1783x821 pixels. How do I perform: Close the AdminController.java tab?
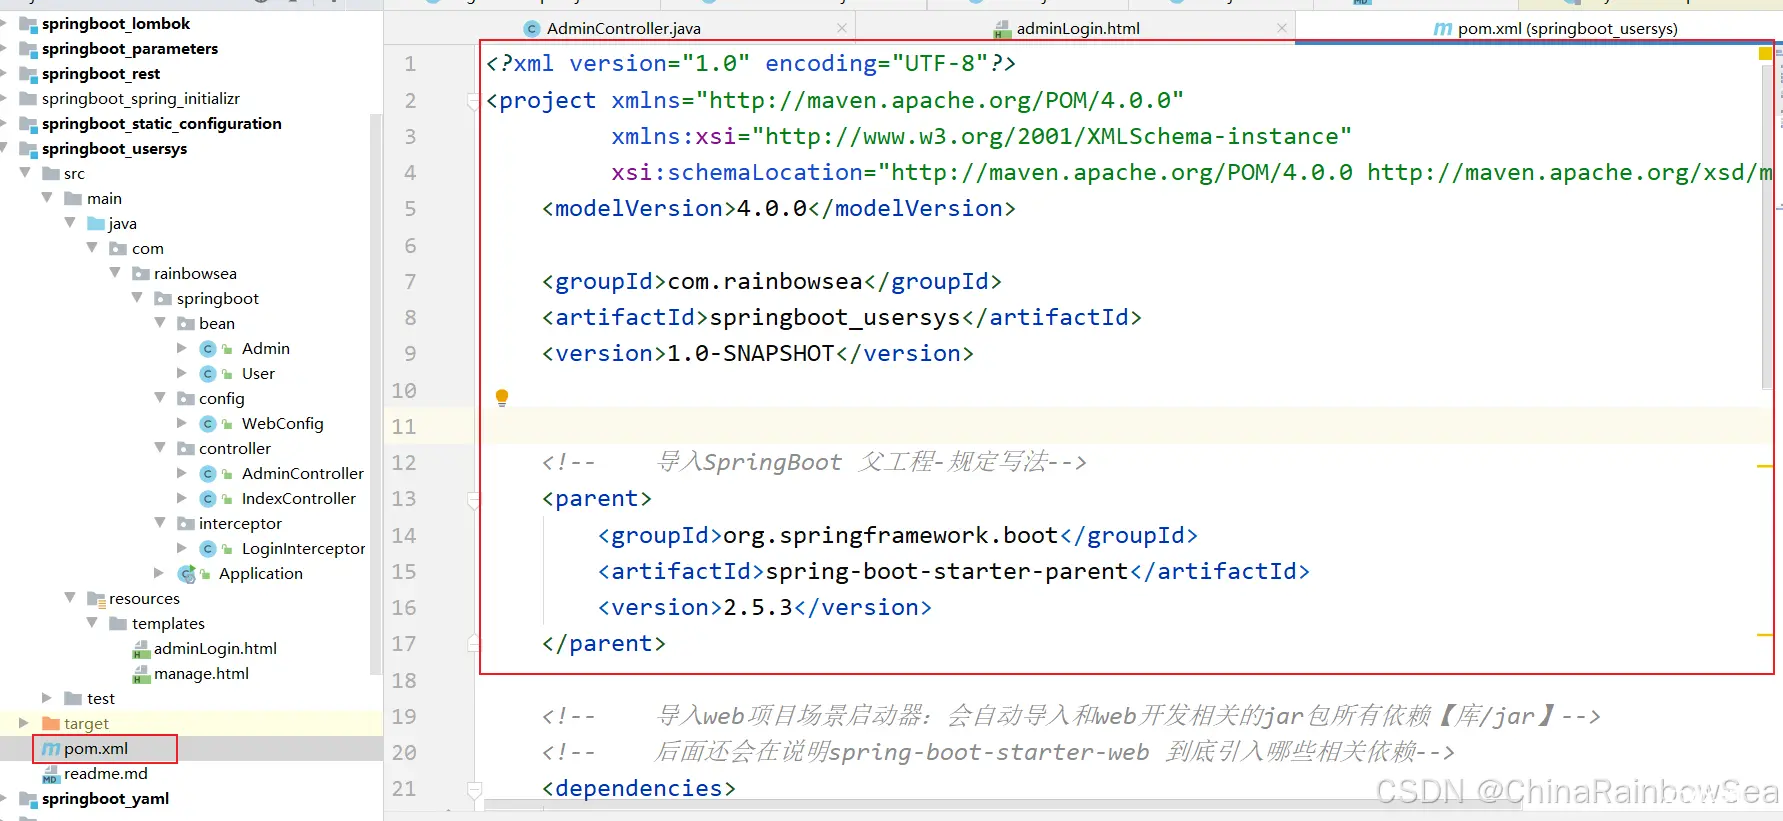point(842,28)
